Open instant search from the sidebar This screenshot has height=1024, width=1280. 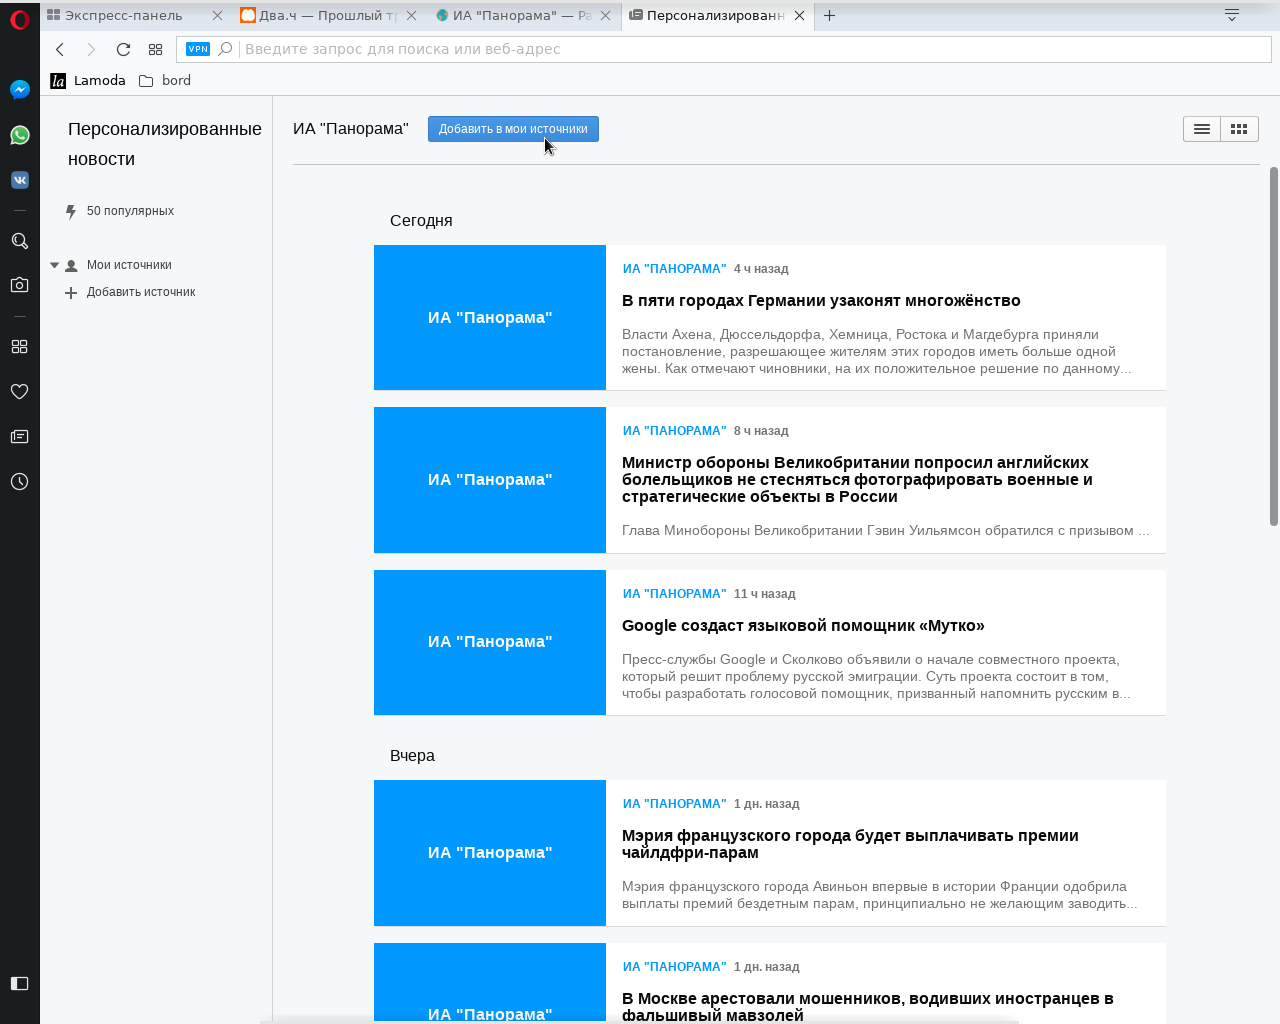pos(20,241)
